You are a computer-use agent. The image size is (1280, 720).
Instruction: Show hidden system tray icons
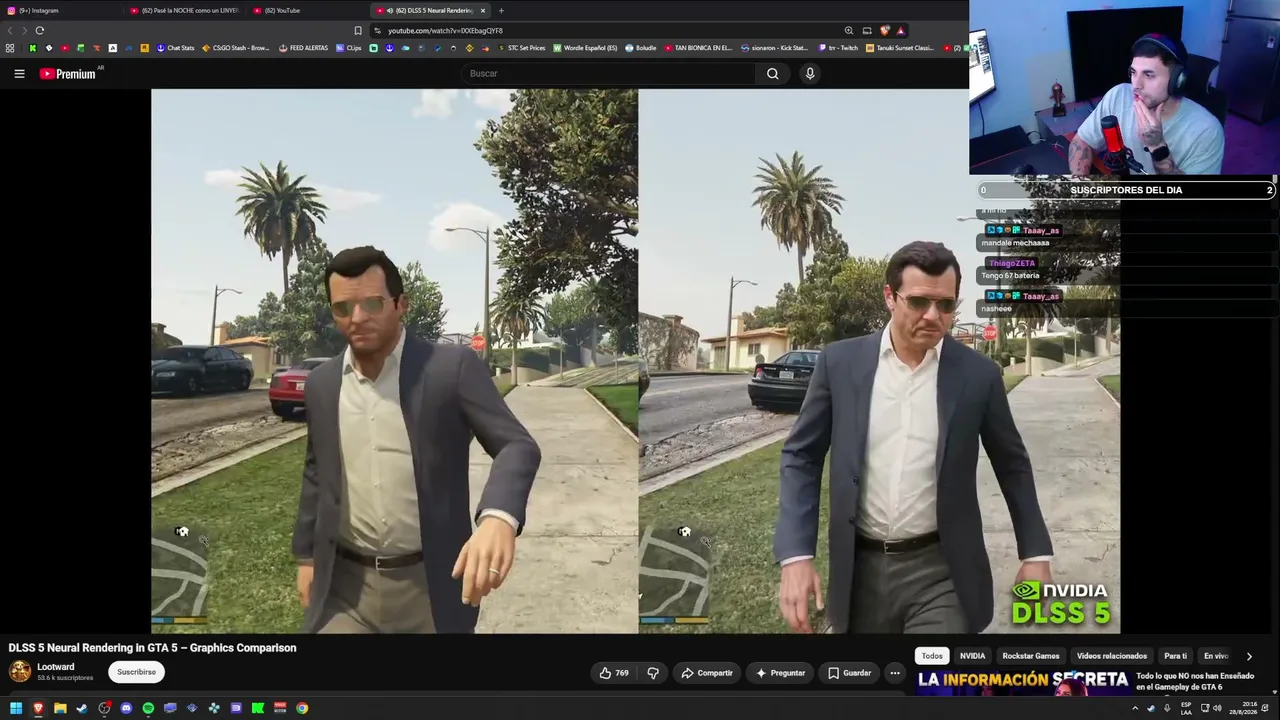click(x=1135, y=708)
